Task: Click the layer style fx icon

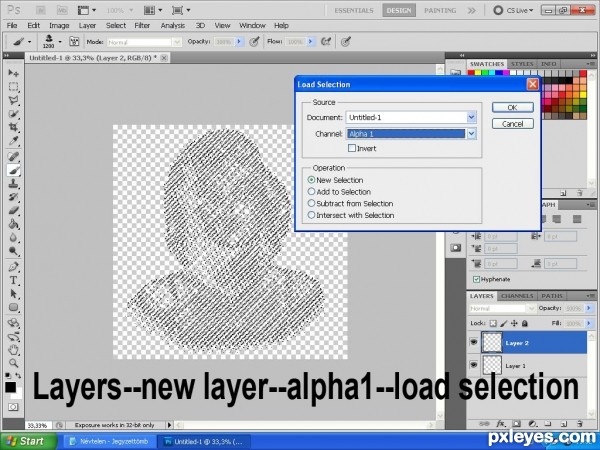Action: click(x=501, y=424)
